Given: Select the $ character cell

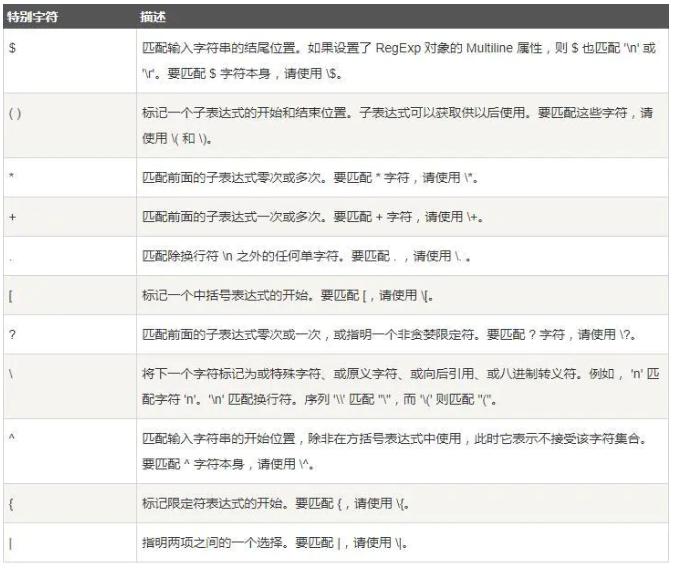Looking at the screenshot, I should pyautogui.click(x=10, y=49).
